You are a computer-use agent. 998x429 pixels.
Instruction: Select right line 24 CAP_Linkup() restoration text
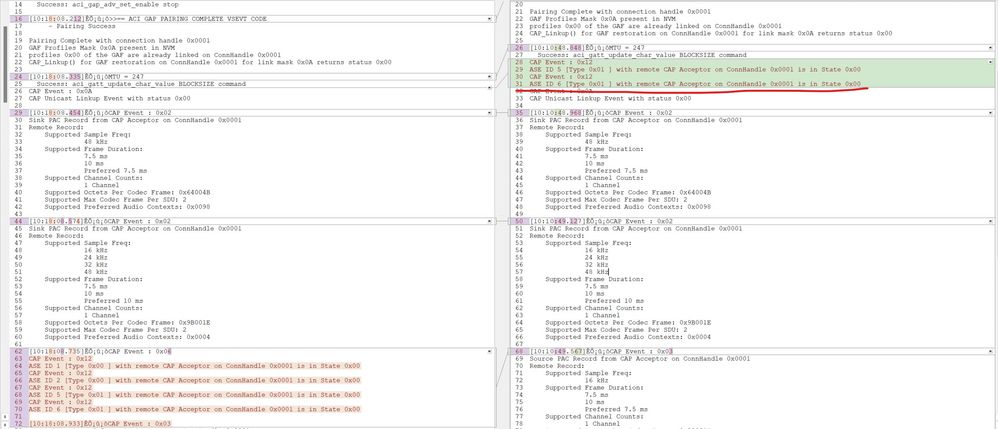click(711, 33)
